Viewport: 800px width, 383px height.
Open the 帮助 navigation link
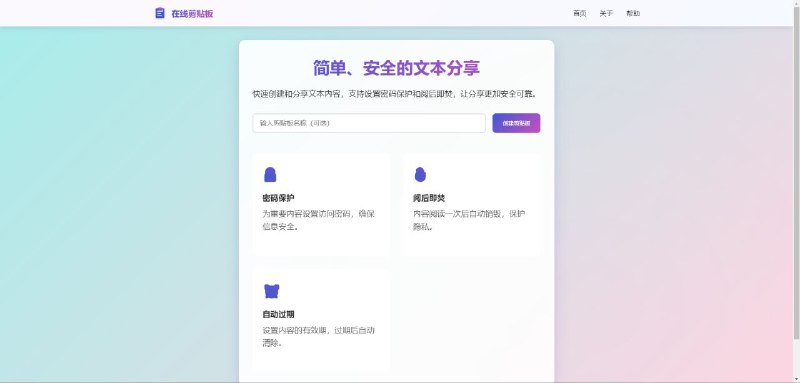tap(633, 14)
